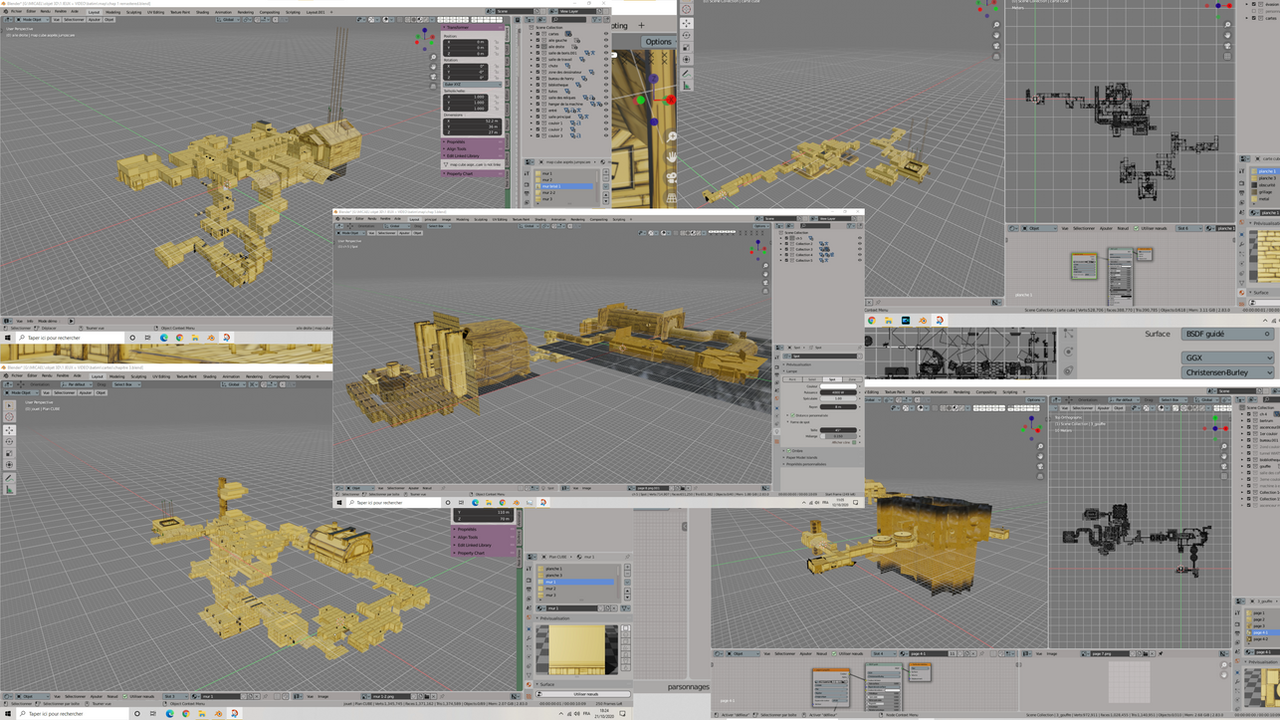
Task: Select Spot light type in center properties
Action: click(x=833, y=379)
